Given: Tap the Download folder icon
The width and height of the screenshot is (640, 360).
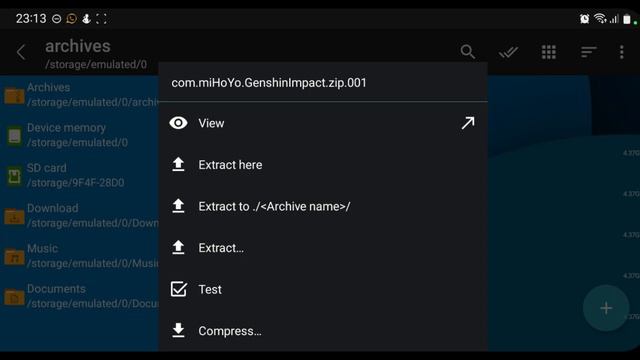Looking at the screenshot, I should [14, 216].
